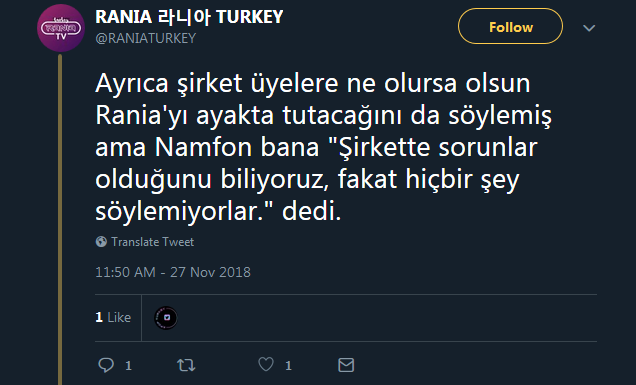Viewport: 636px width, 385px height.
Task: Send tweet via direct message envelope icon
Action: [x=346, y=365]
